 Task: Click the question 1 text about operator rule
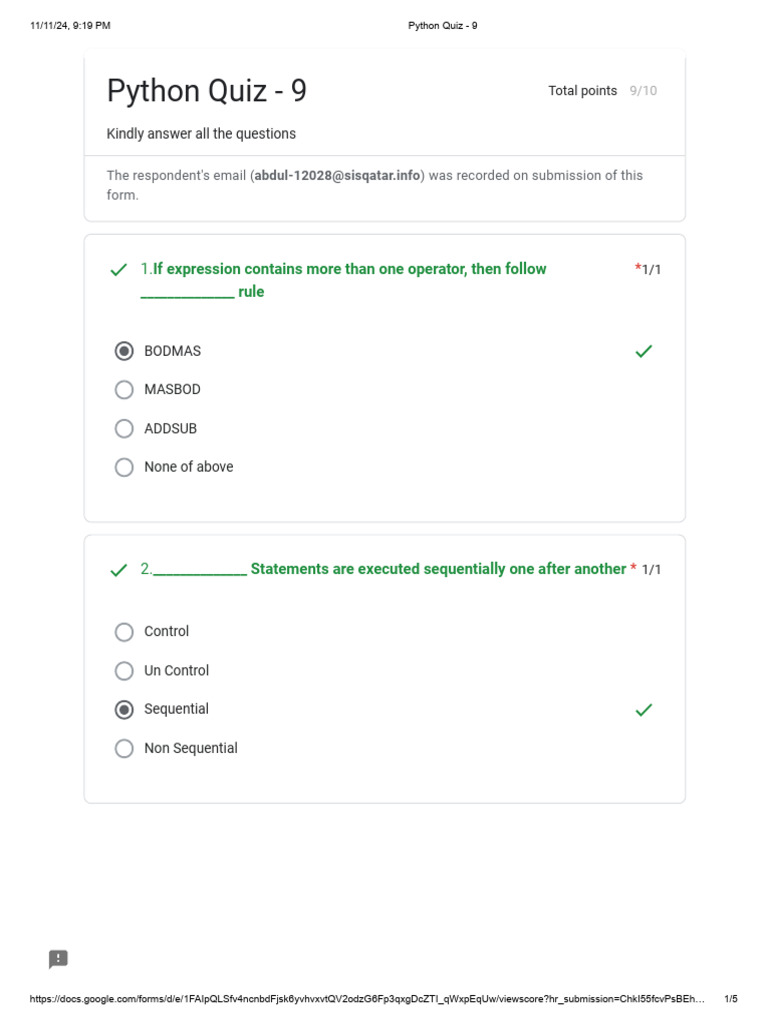(349, 269)
